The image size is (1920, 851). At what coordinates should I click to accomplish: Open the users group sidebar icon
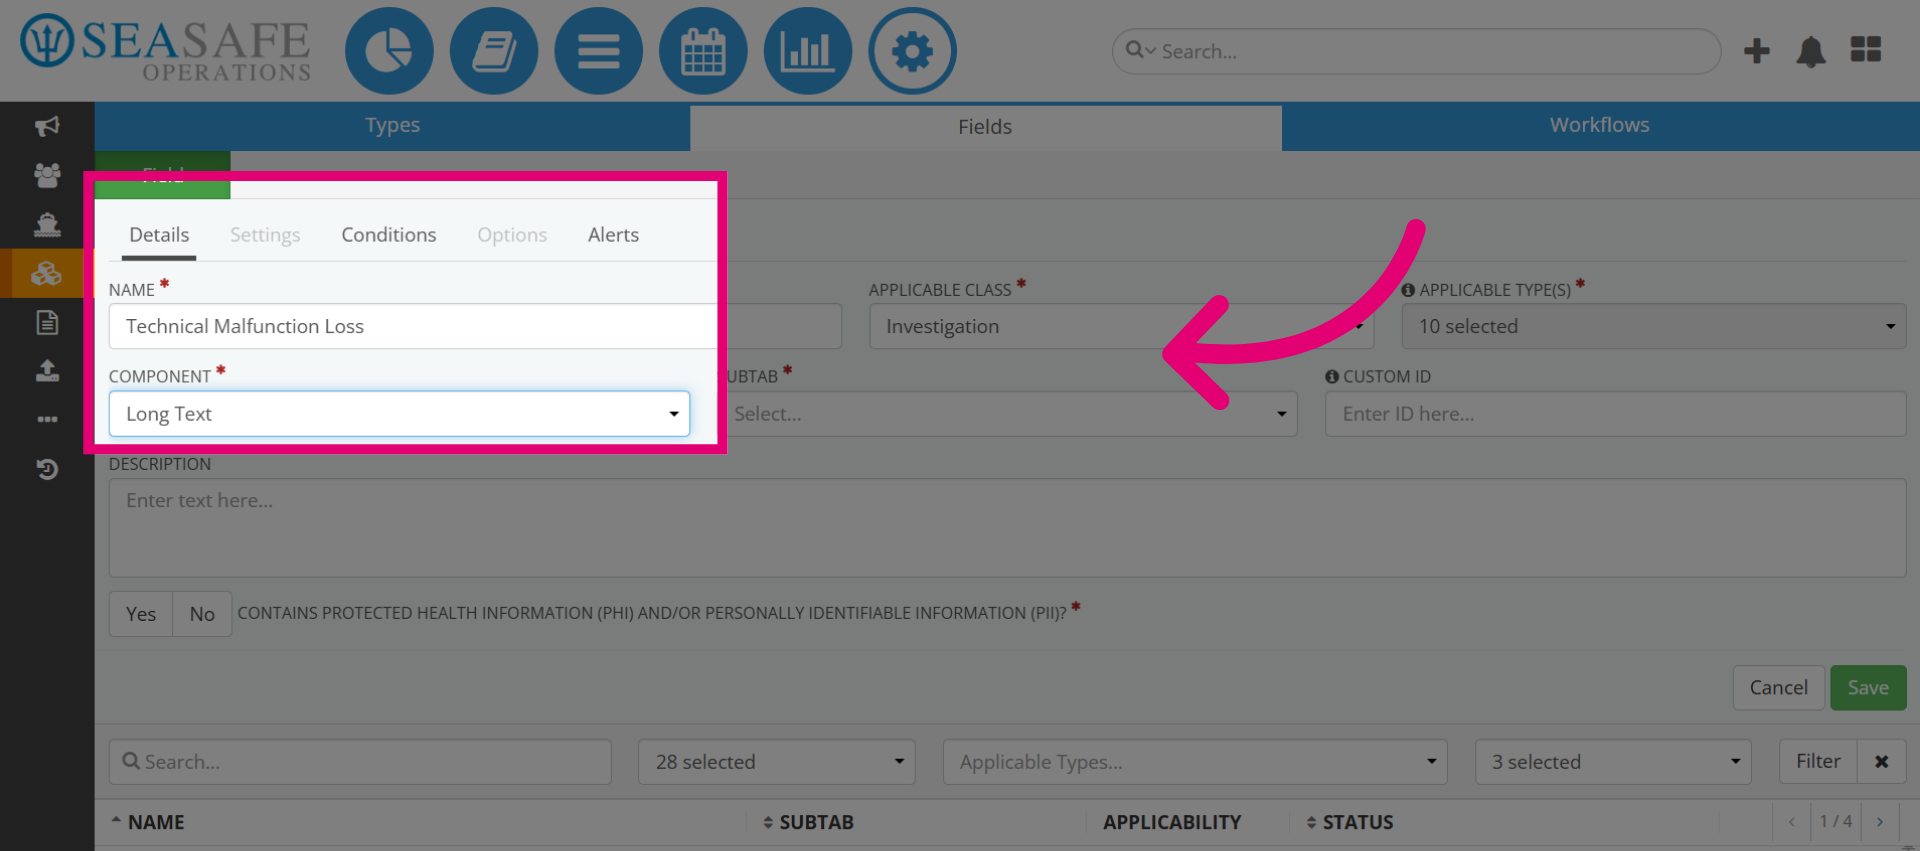tap(47, 175)
